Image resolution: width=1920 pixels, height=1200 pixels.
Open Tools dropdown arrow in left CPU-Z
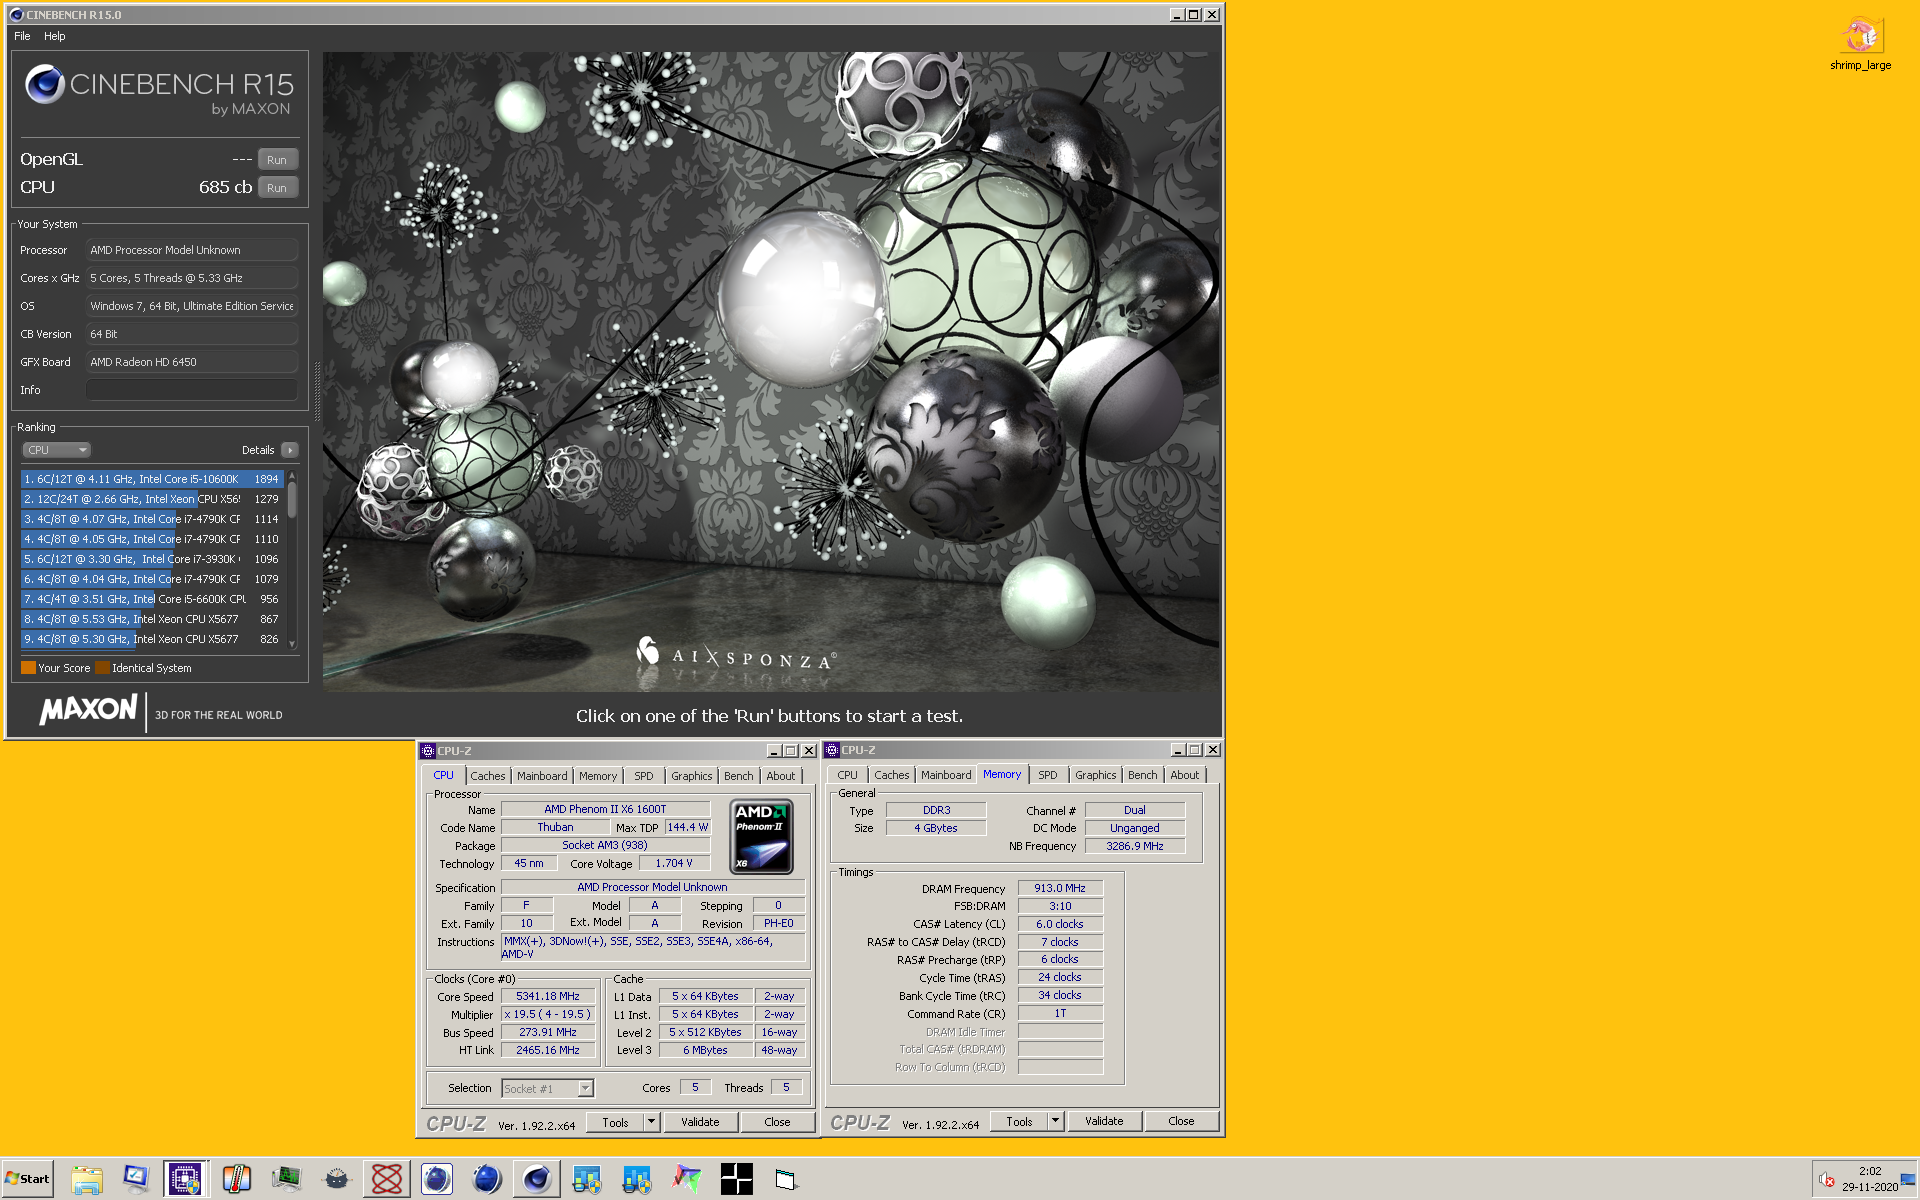click(651, 1122)
